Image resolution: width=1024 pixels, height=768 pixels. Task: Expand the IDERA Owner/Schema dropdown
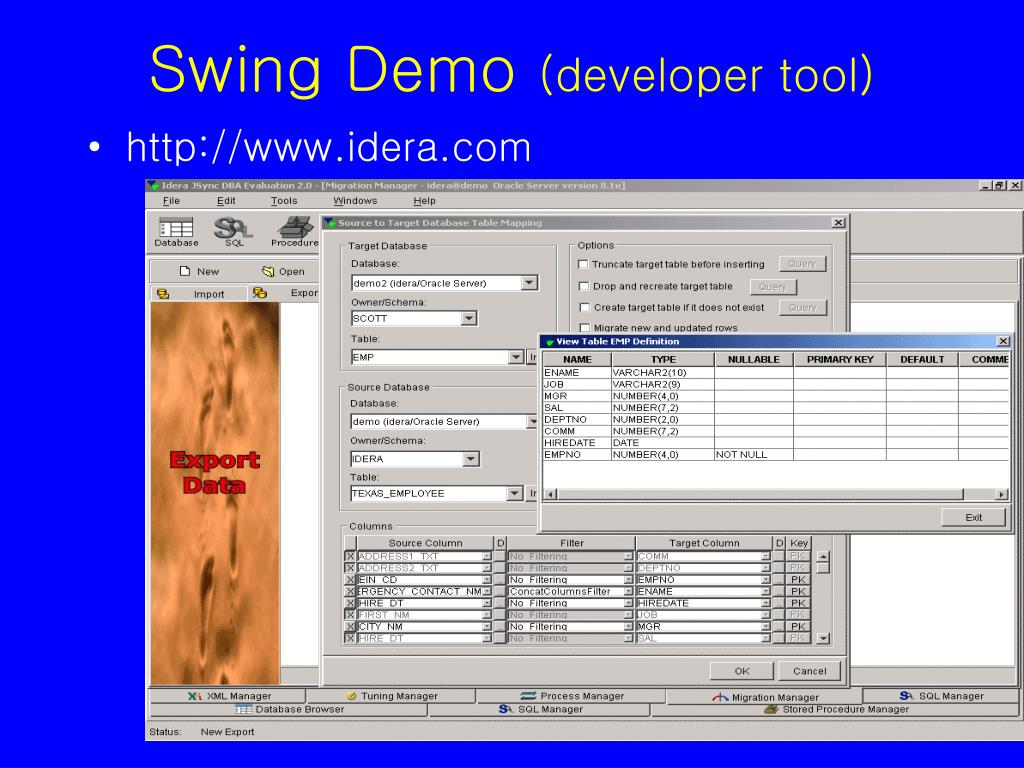tap(470, 459)
